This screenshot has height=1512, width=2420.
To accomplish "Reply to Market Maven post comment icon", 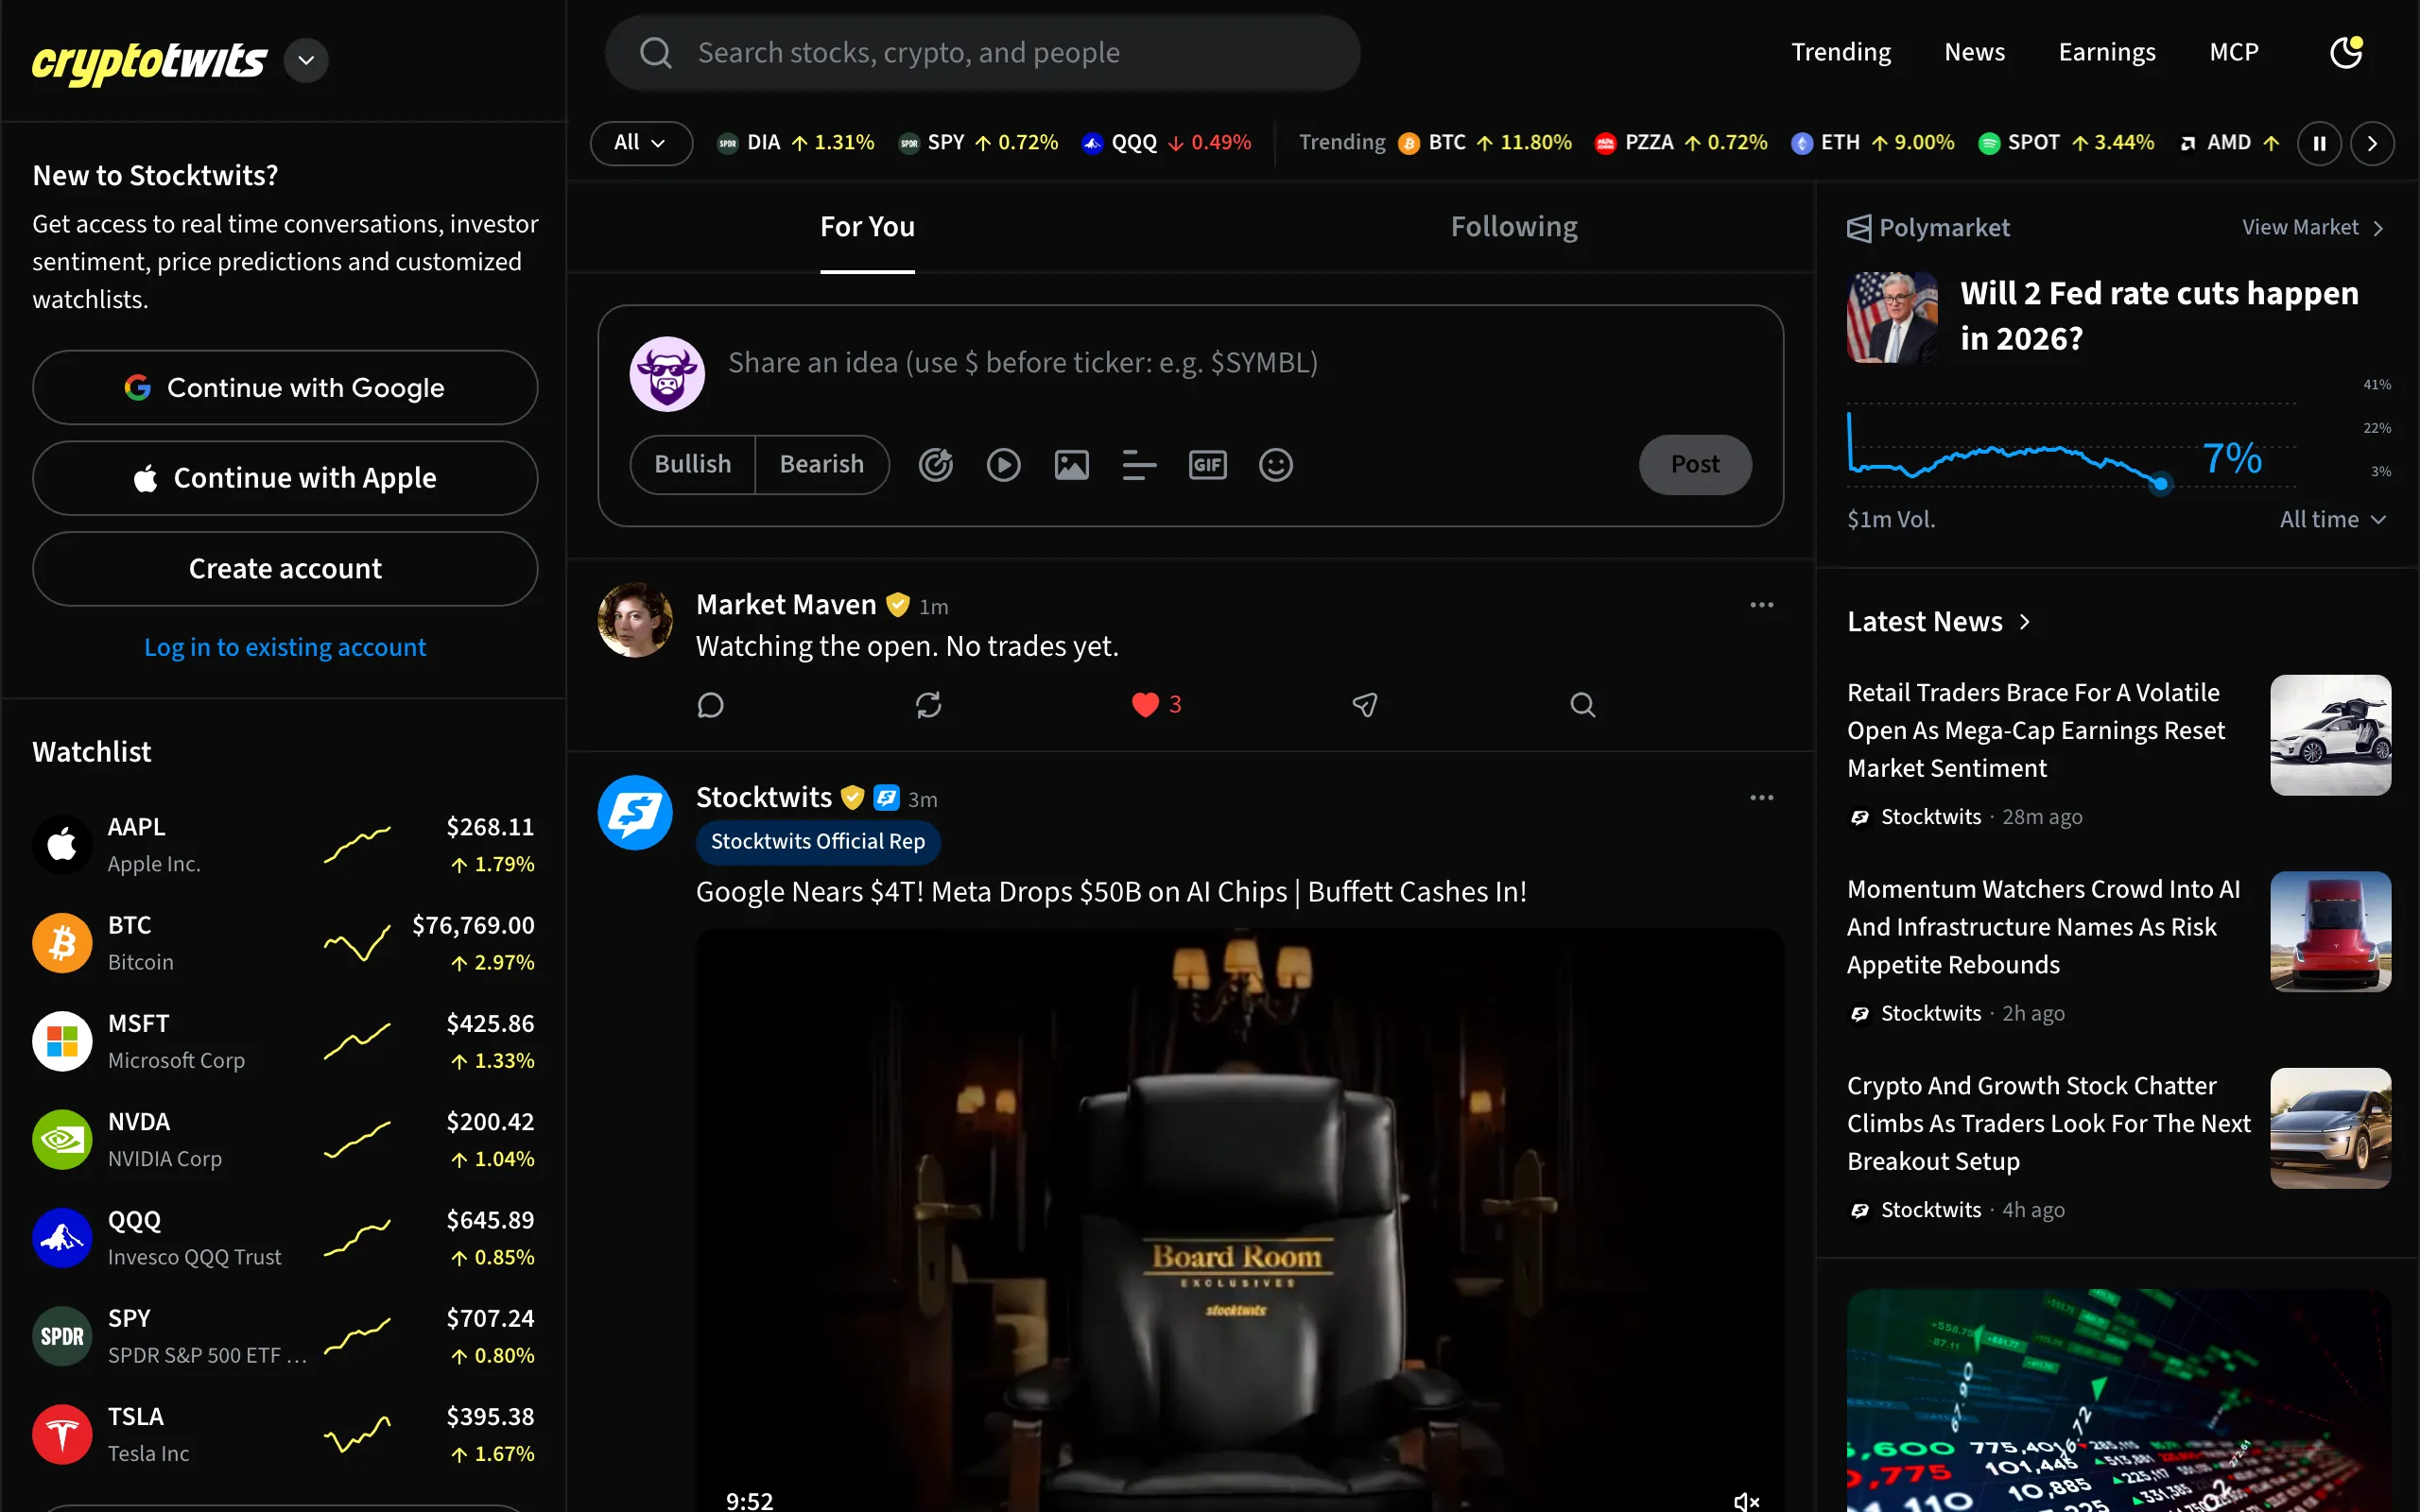I will (710, 705).
